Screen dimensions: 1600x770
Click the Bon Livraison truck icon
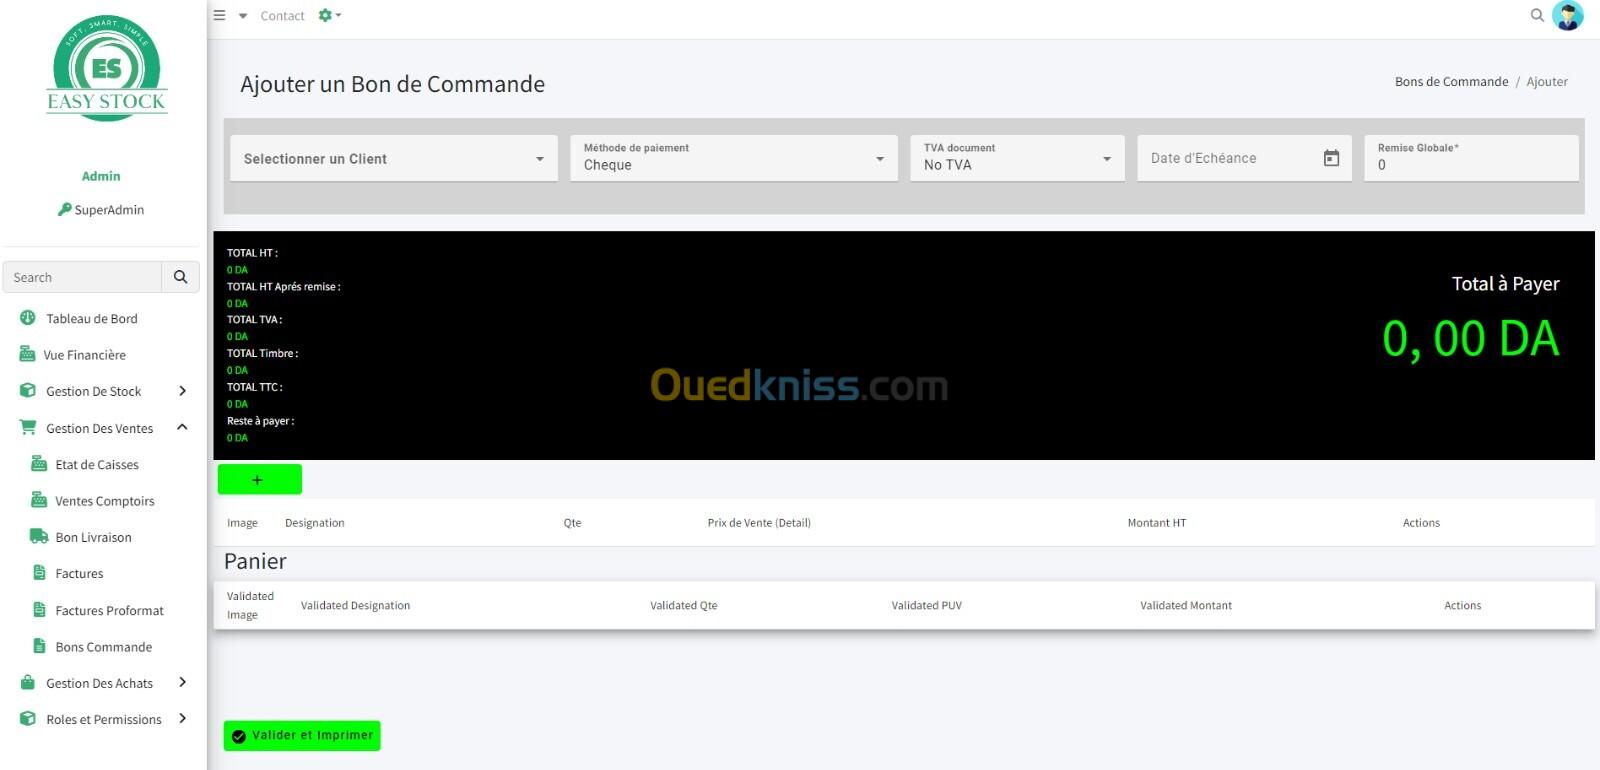[x=39, y=537]
